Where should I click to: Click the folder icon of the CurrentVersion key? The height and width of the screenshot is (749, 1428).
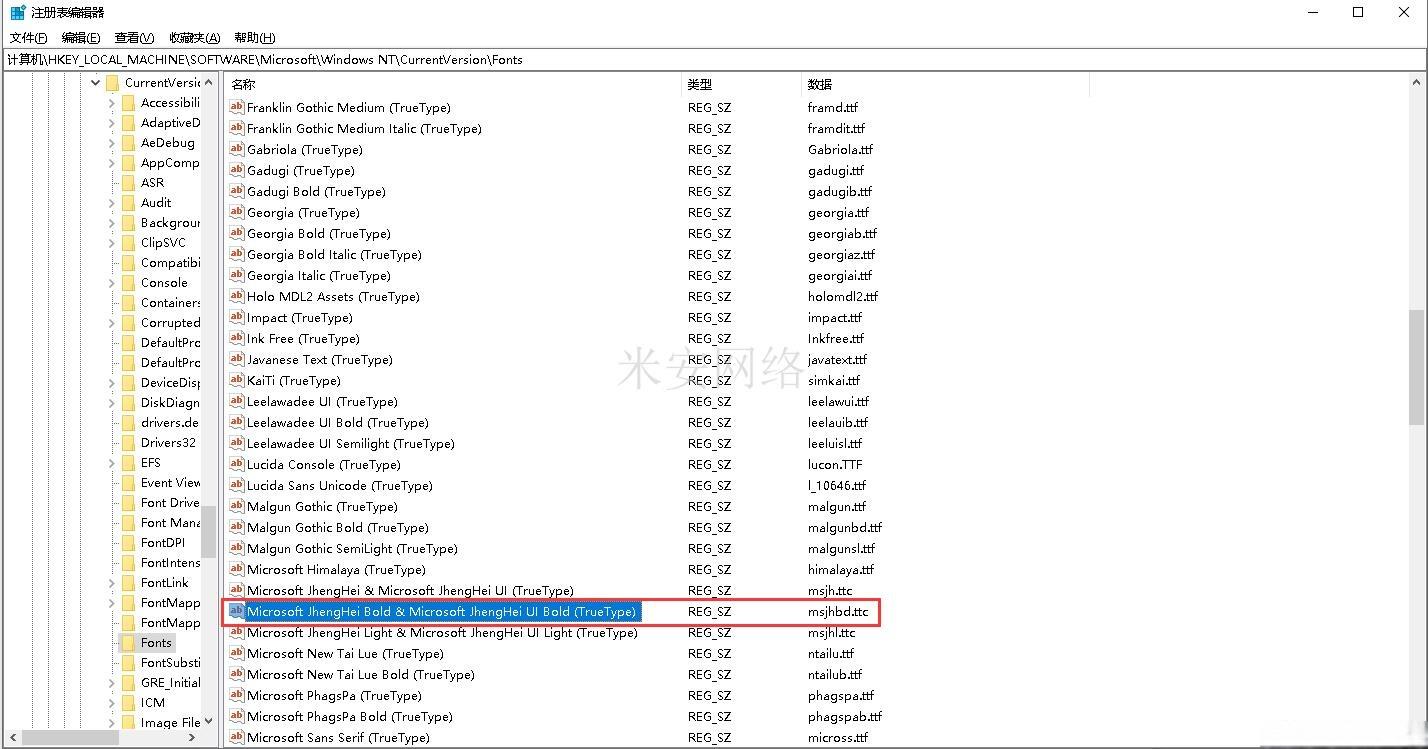tap(112, 82)
